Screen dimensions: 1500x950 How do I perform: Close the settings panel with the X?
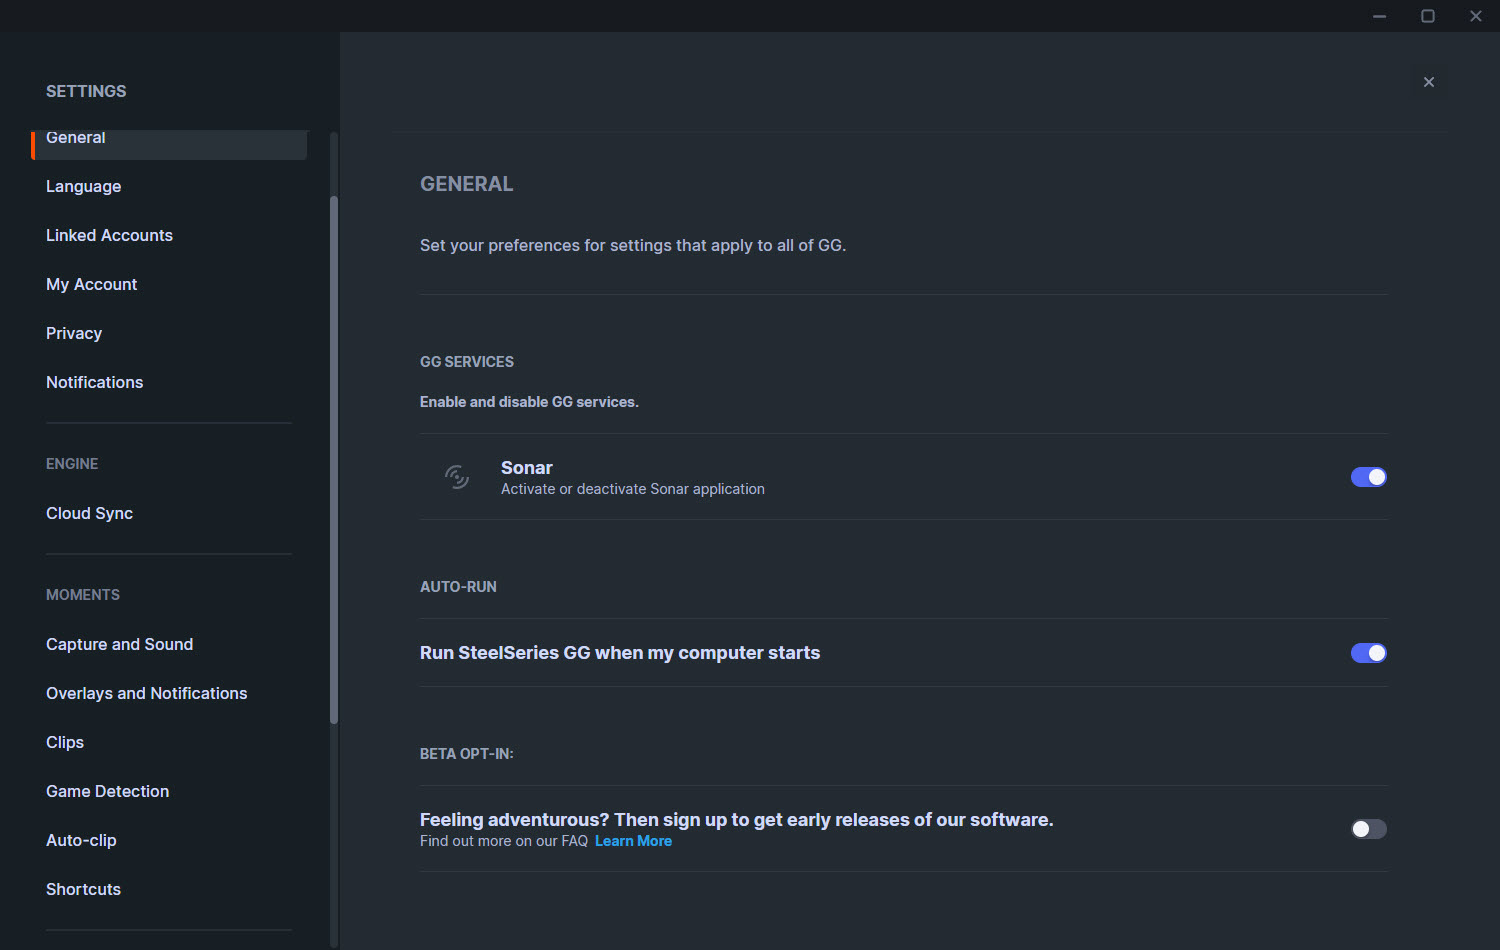click(x=1429, y=82)
